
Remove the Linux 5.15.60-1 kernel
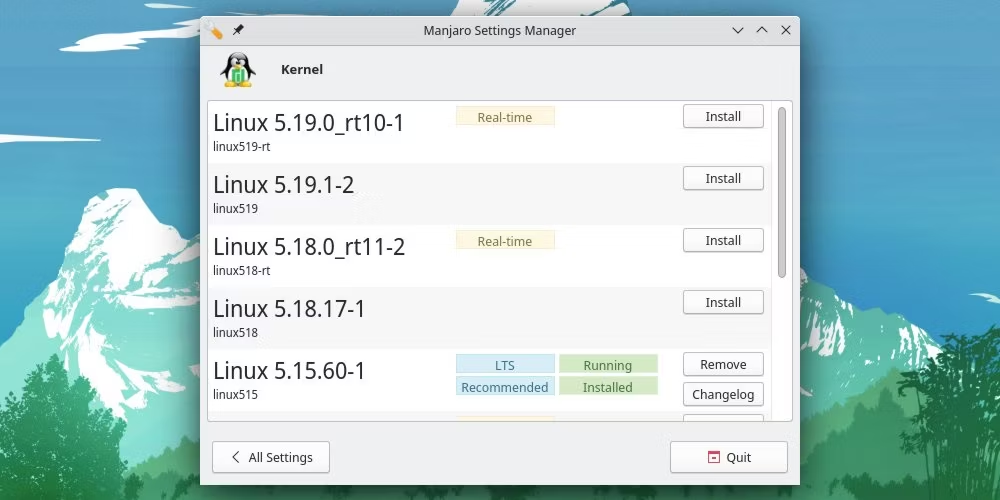click(x=723, y=364)
